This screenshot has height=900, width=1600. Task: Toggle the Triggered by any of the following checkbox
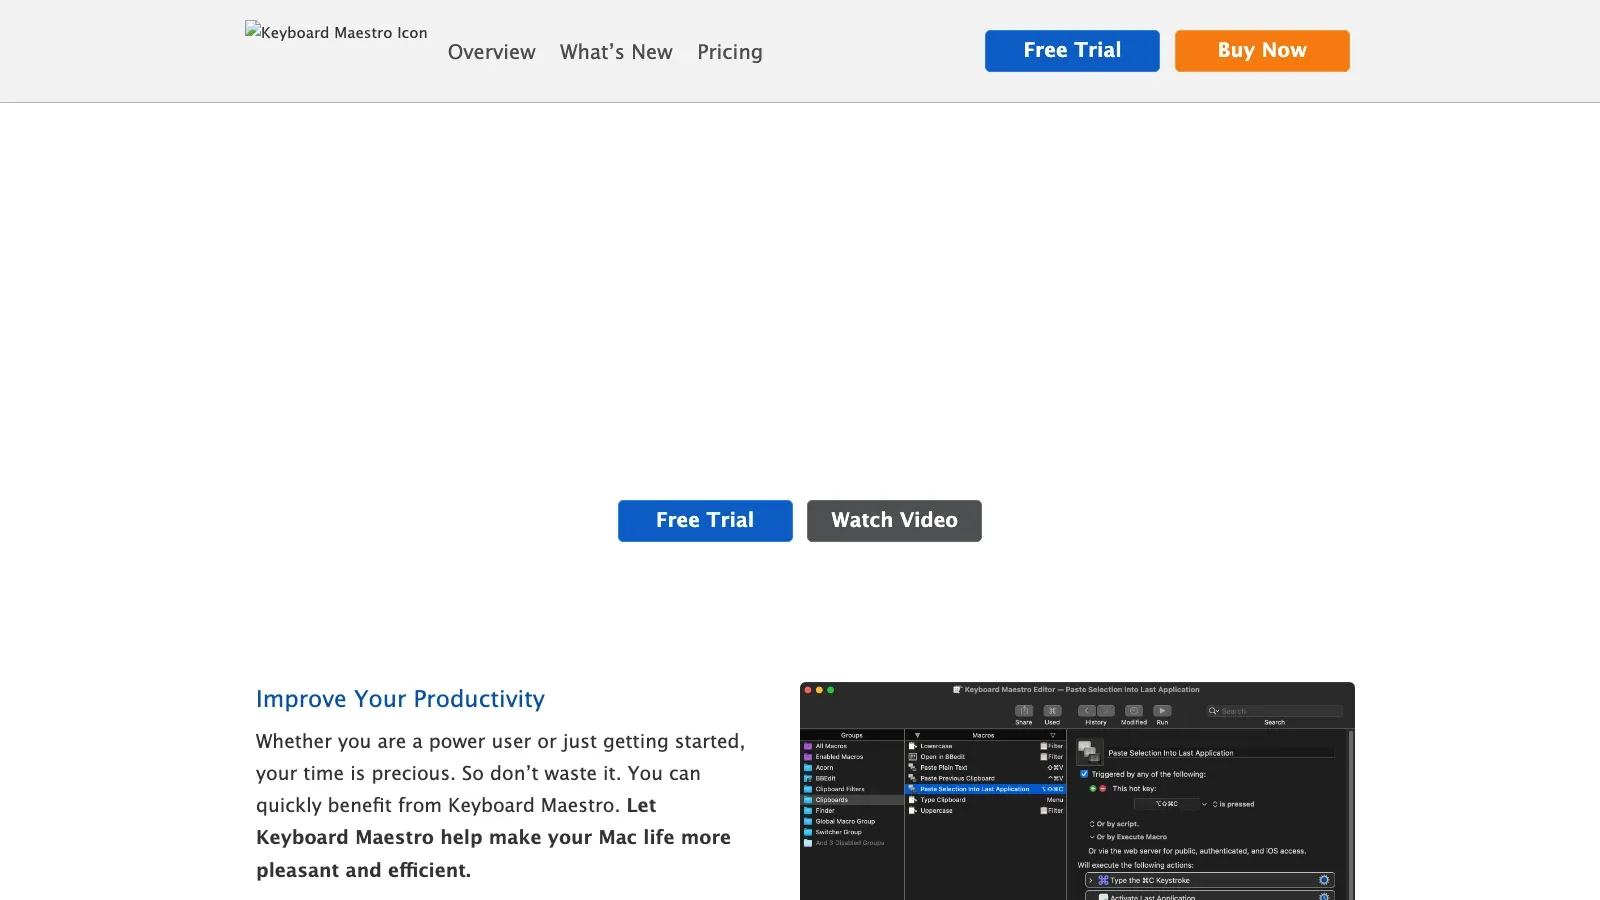(1084, 774)
